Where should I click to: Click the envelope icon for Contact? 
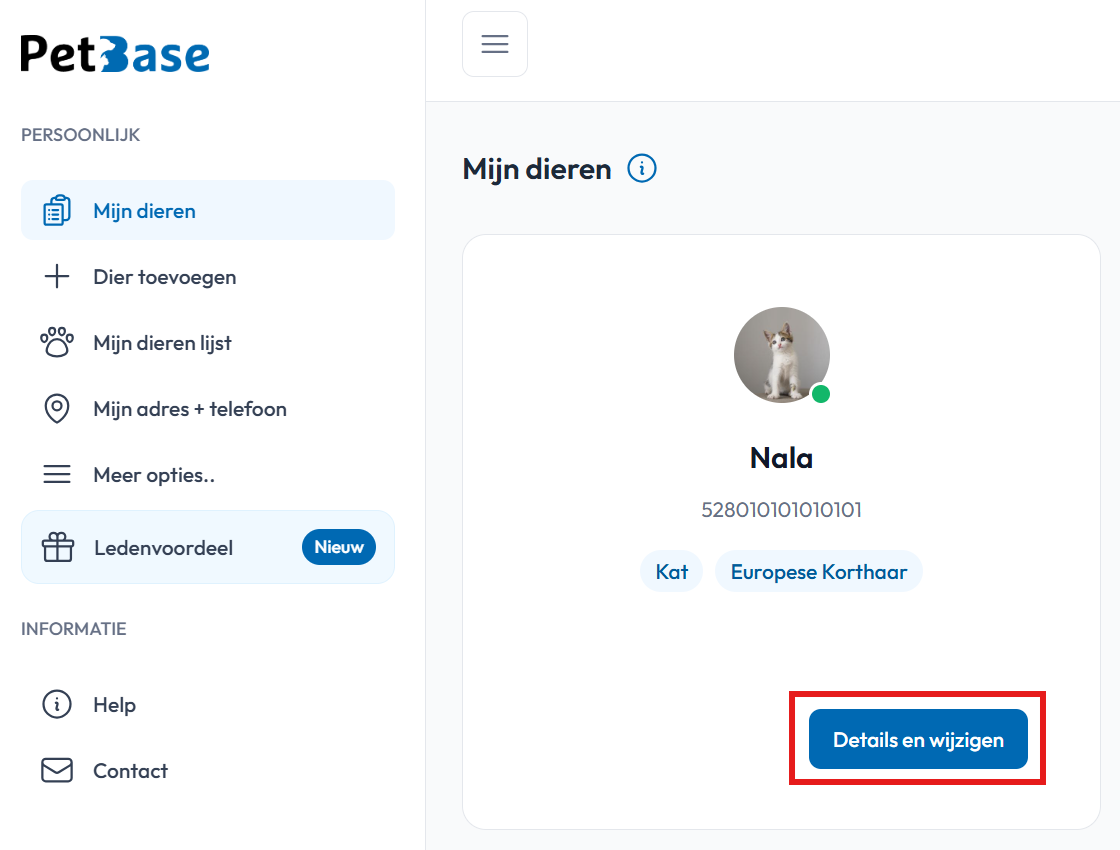tap(57, 770)
